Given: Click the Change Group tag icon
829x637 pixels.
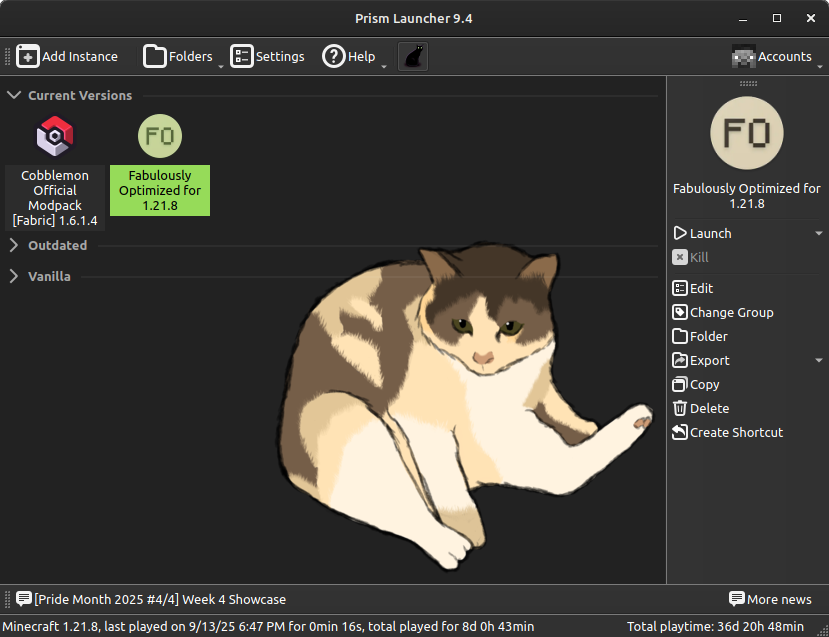Looking at the screenshot, I should (680, 313).
